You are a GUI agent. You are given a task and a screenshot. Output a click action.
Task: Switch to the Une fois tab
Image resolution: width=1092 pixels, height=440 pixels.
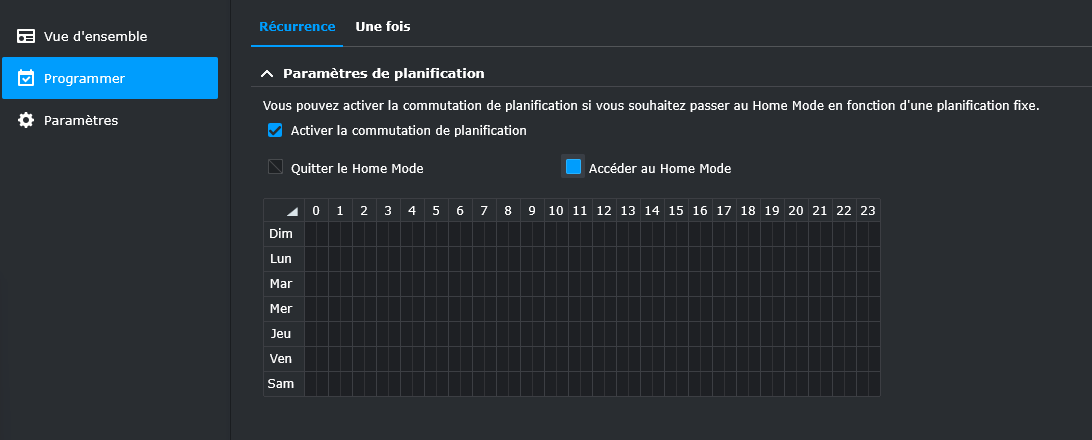[x=383, y=27]
